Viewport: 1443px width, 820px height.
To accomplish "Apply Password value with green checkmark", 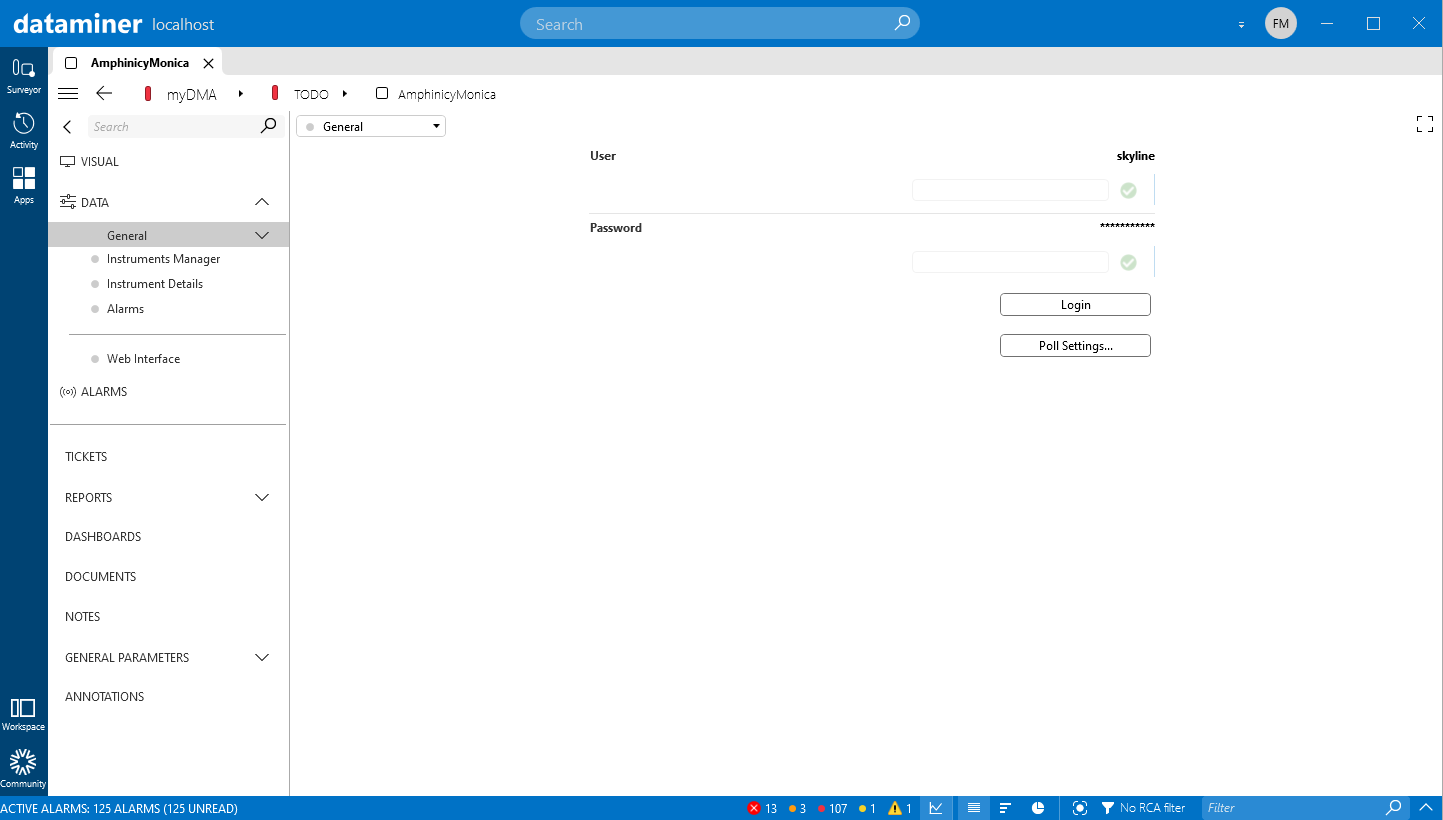I will [1128, 262].
